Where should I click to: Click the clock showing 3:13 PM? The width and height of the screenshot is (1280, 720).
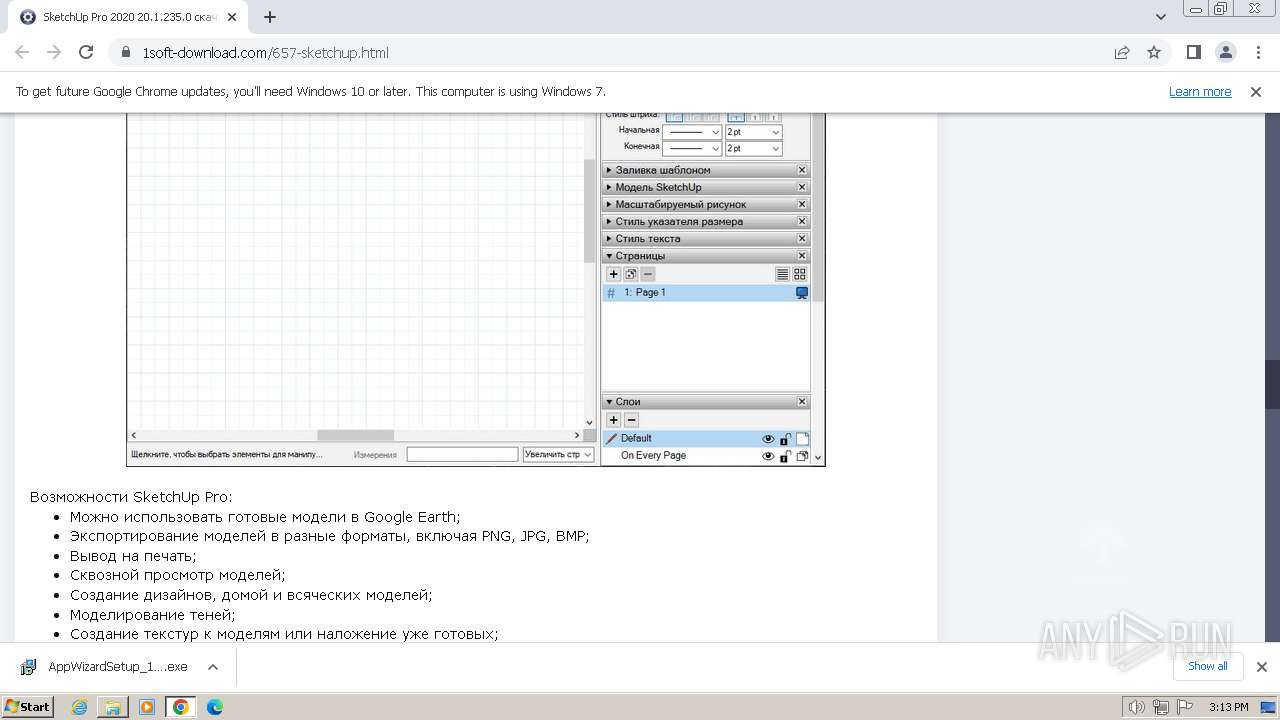[1228, 707]
